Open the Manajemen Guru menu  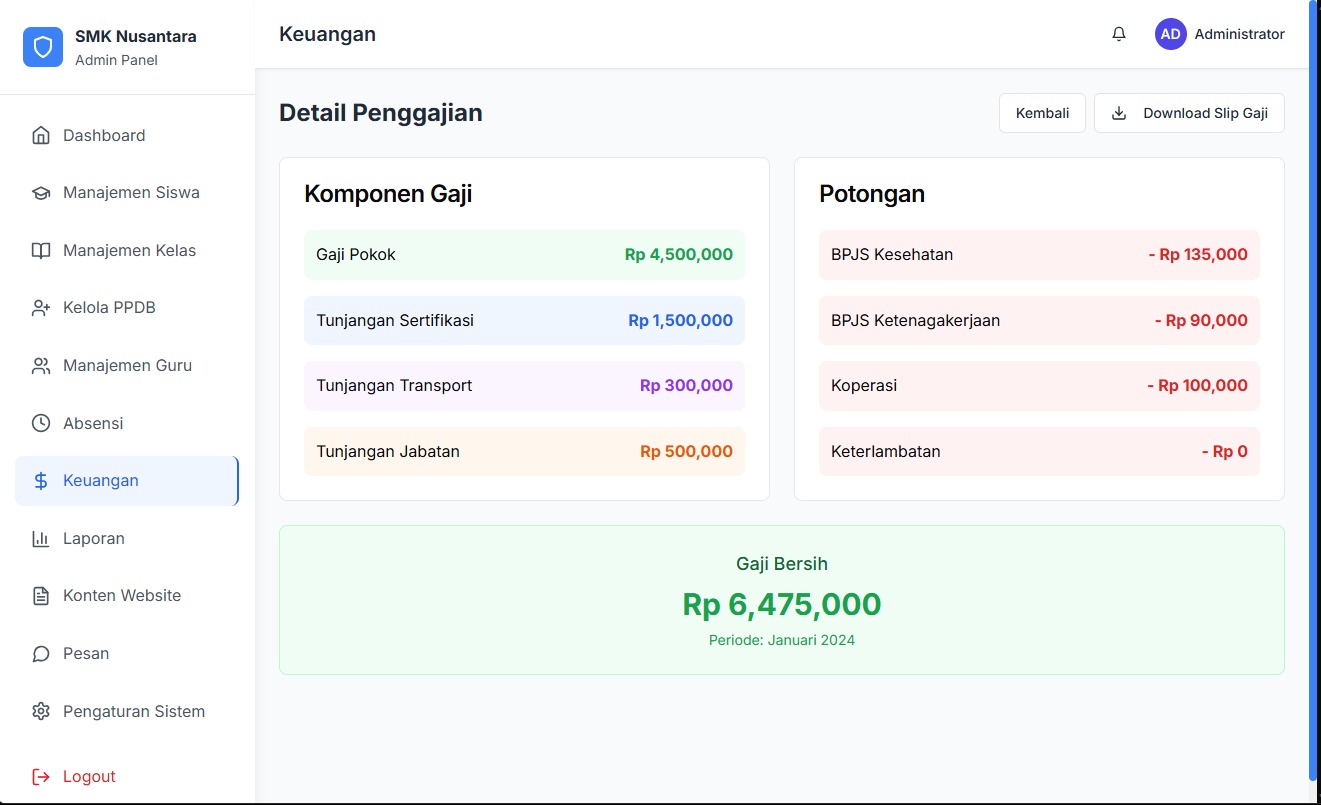pyautogui.click(x=126, y=366)
